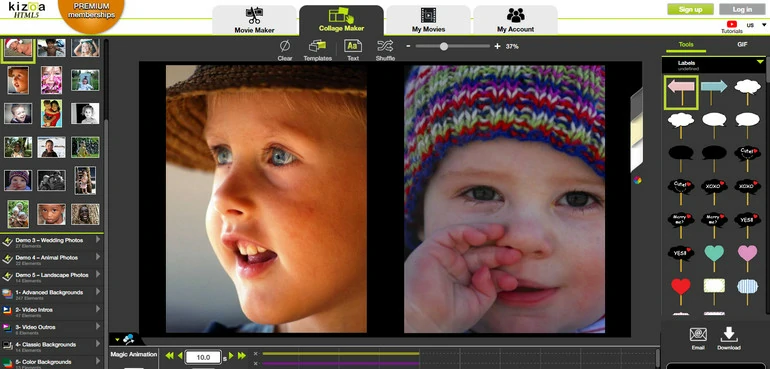The height and width of the screenshot is (369, 770).
Task: Remove the purple timeline track with its X
Action: (255, 364)
